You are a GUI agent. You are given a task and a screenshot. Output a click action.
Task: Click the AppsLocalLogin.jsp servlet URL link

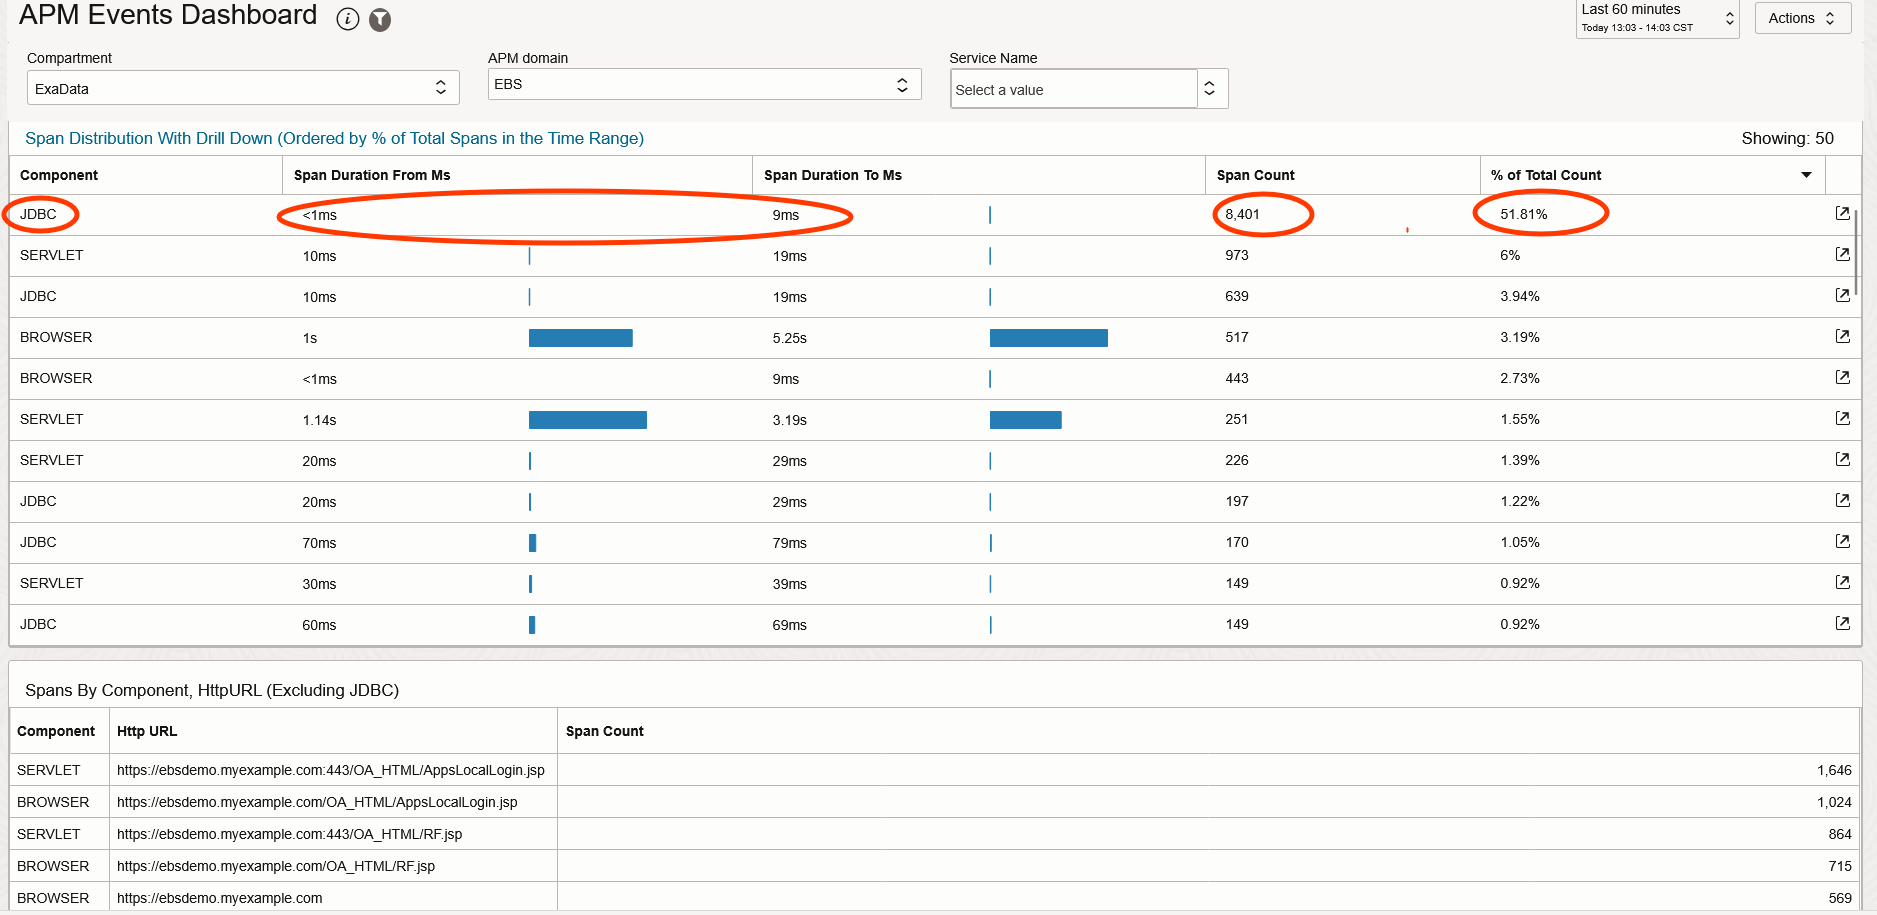pos(330,770)
